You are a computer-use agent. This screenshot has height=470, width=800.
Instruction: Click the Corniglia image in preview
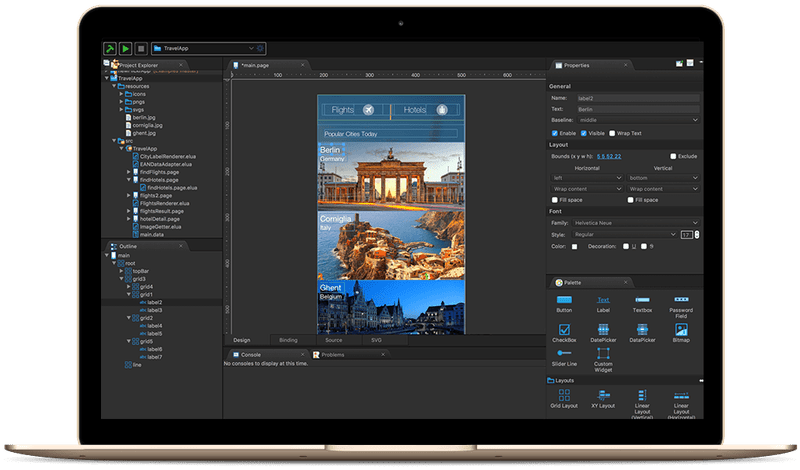pyautogui.click(x=391, y=245)
